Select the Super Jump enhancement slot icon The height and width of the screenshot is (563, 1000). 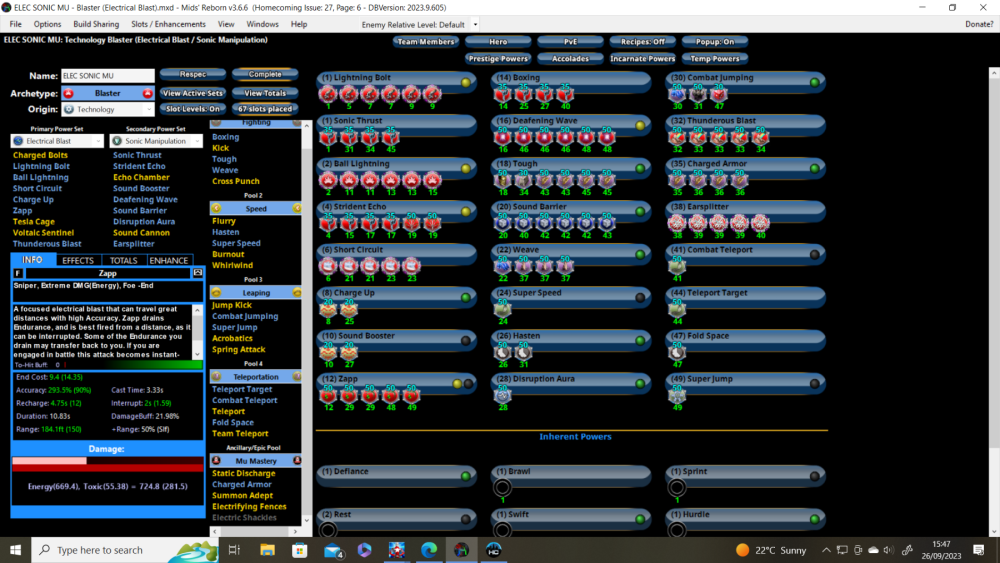(x=677, y=396)
